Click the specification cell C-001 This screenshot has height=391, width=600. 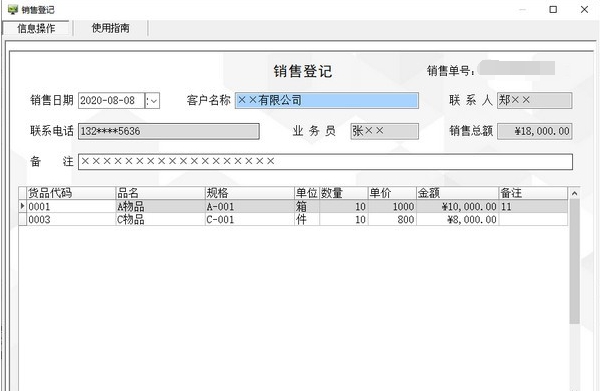[x=249, y=220]
